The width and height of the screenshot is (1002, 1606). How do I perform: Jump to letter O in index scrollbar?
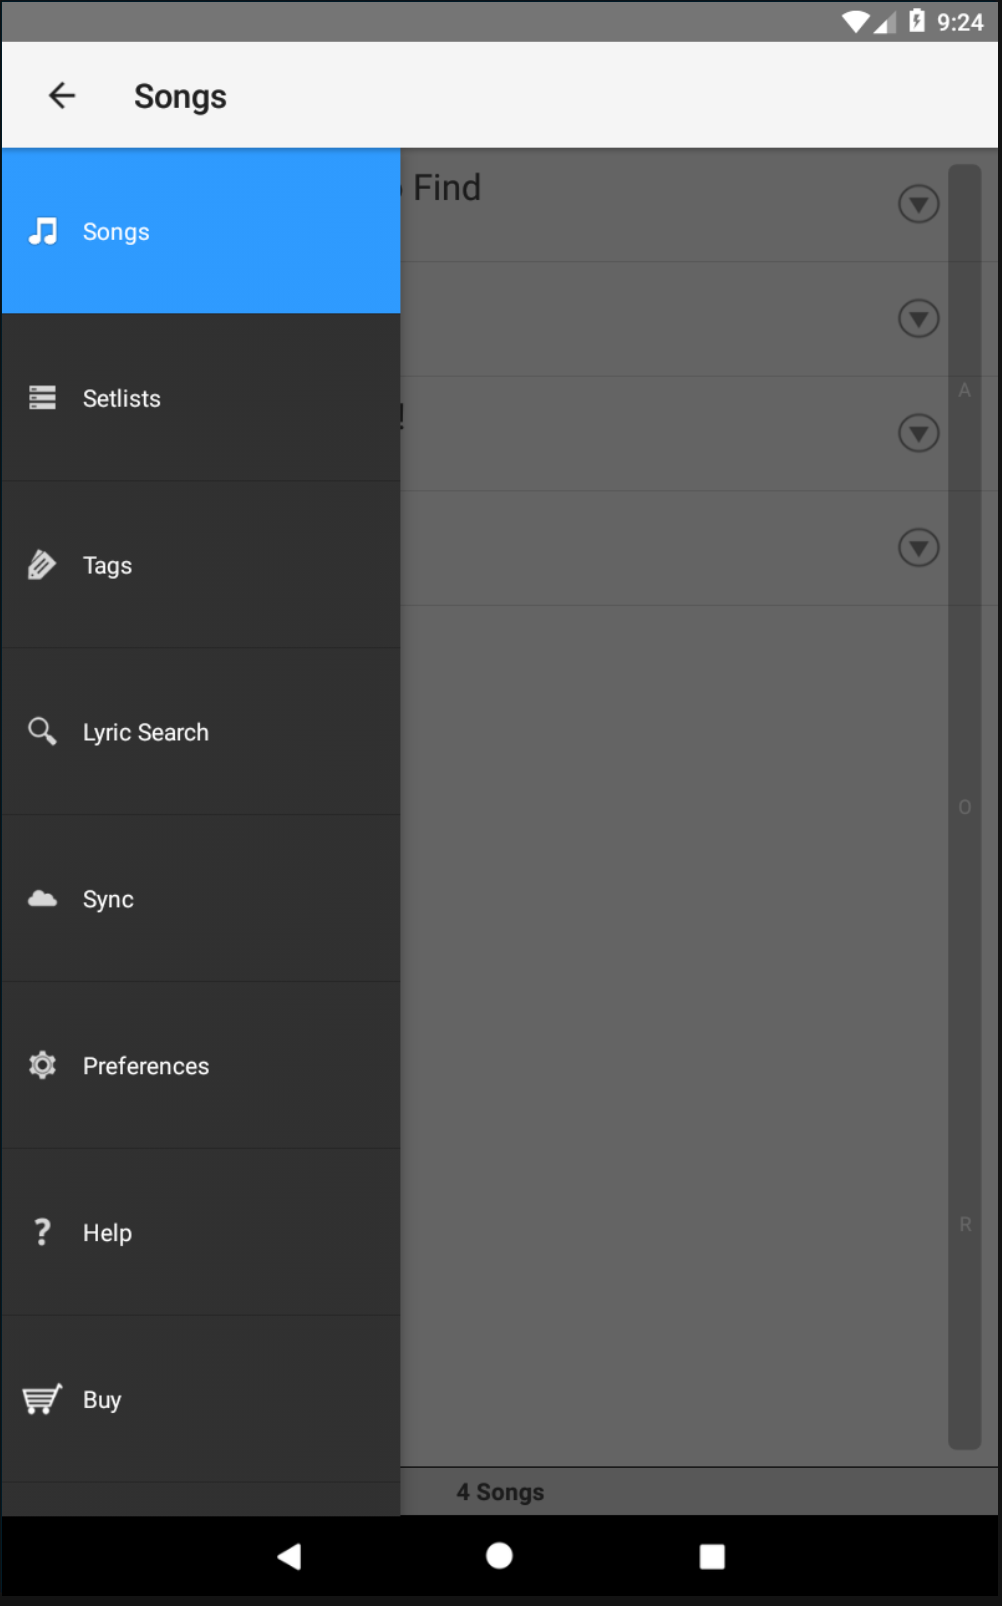[965, 807]
